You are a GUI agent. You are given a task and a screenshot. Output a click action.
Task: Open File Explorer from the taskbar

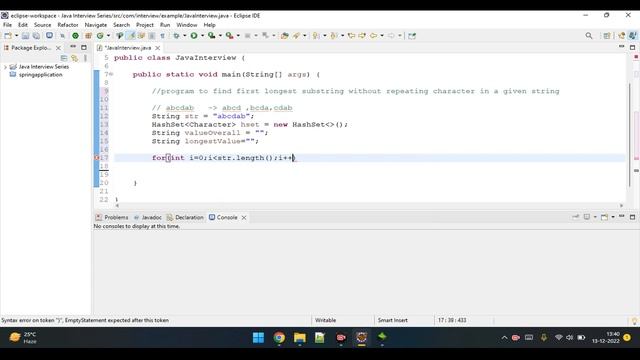(x=300, y=338)
